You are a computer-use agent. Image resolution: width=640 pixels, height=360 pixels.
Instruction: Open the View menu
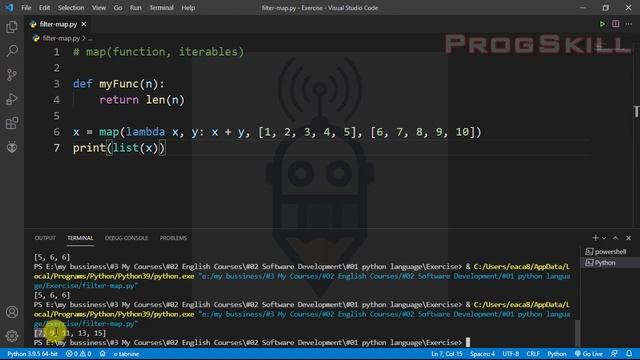tap(98, 8)
